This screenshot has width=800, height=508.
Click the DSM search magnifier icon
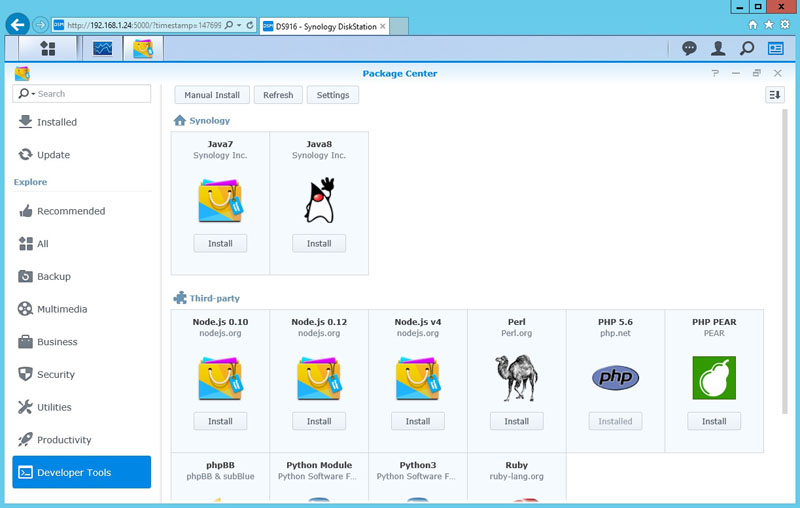tap(747, 48)
